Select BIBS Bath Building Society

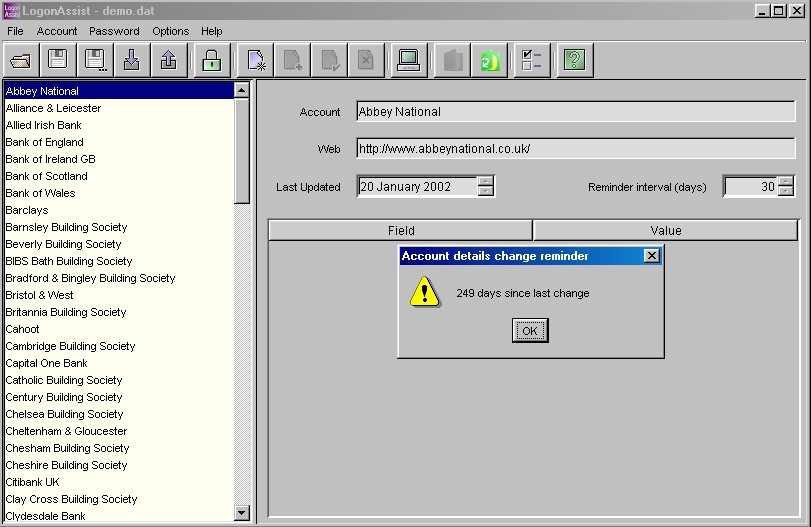119,261
